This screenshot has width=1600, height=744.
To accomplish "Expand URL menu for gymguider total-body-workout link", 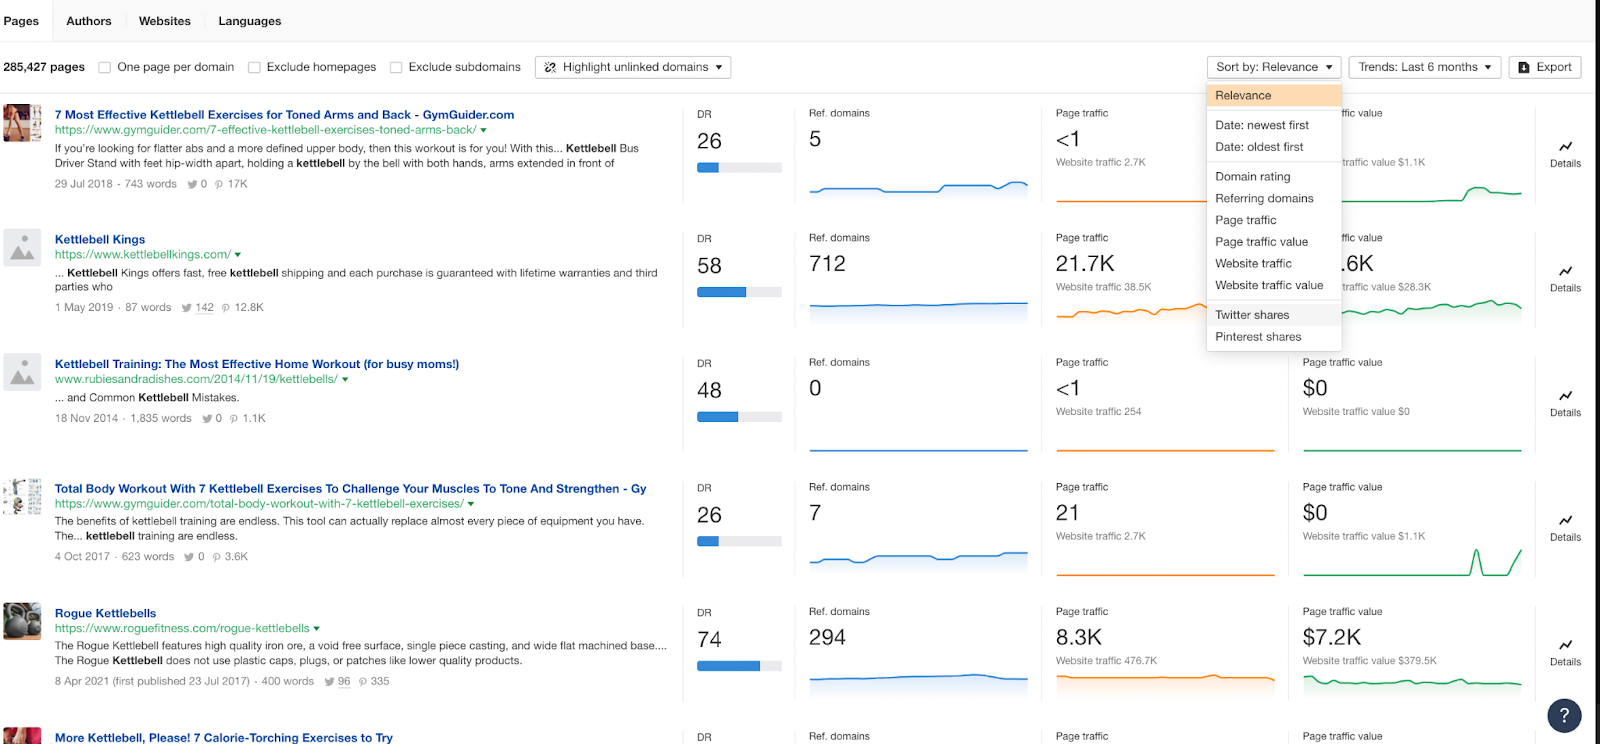I will tap(471, 504).
